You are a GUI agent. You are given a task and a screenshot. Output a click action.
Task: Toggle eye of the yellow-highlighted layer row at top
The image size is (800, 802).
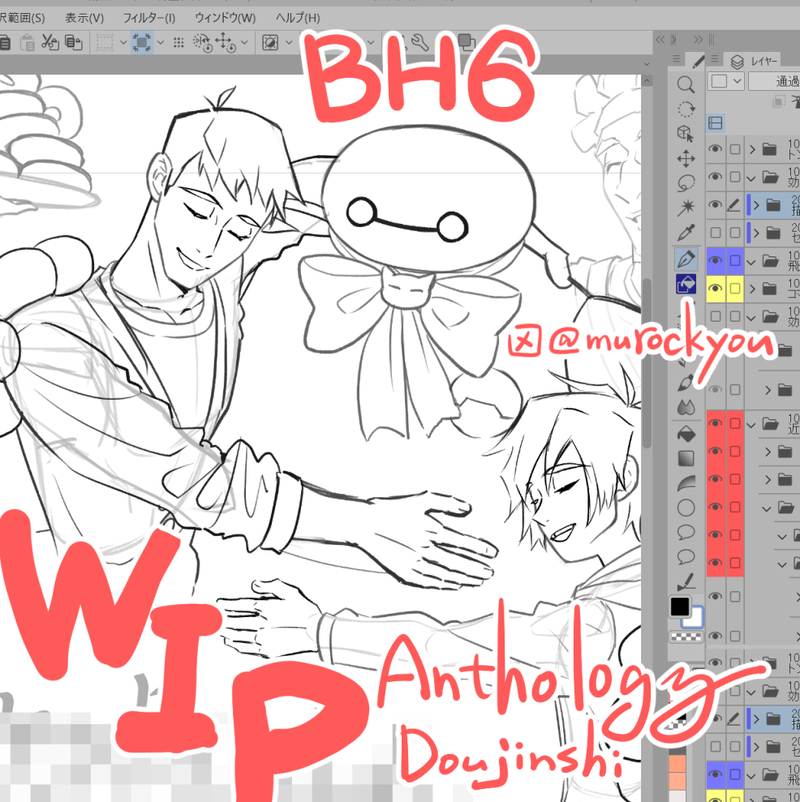pyautogui.click(x=715, y=288)
